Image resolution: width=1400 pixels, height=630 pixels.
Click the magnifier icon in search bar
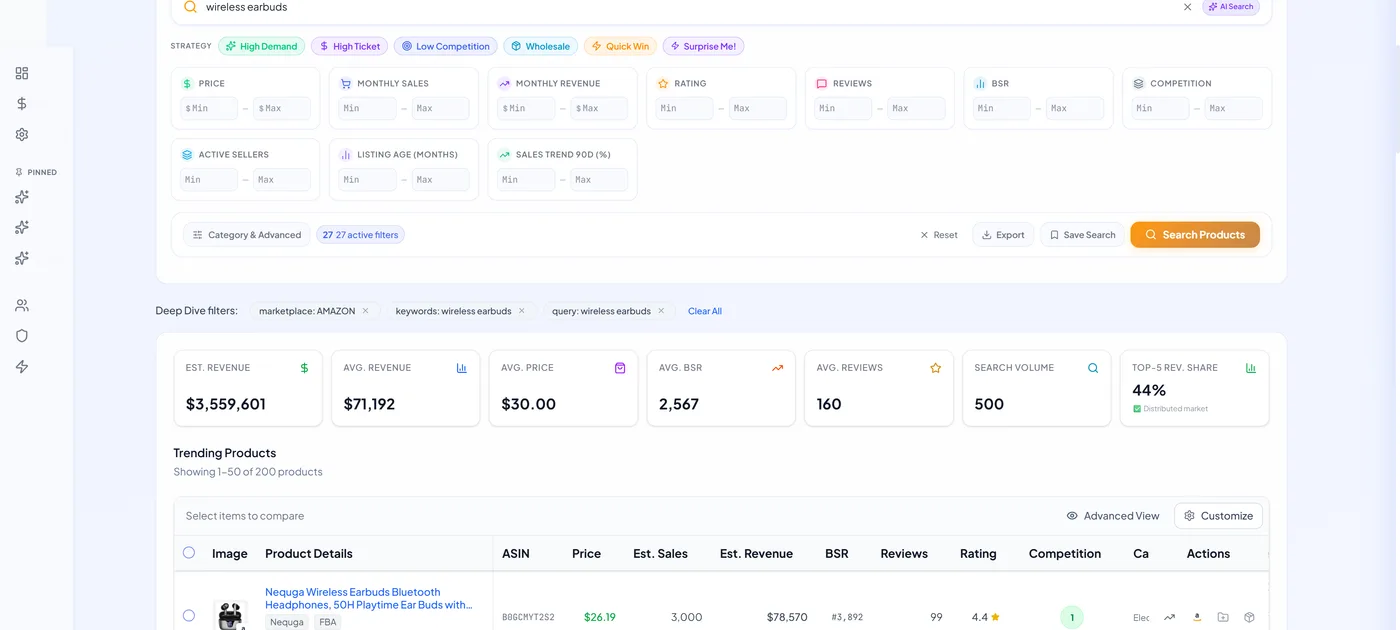click(x=190, y=7)
